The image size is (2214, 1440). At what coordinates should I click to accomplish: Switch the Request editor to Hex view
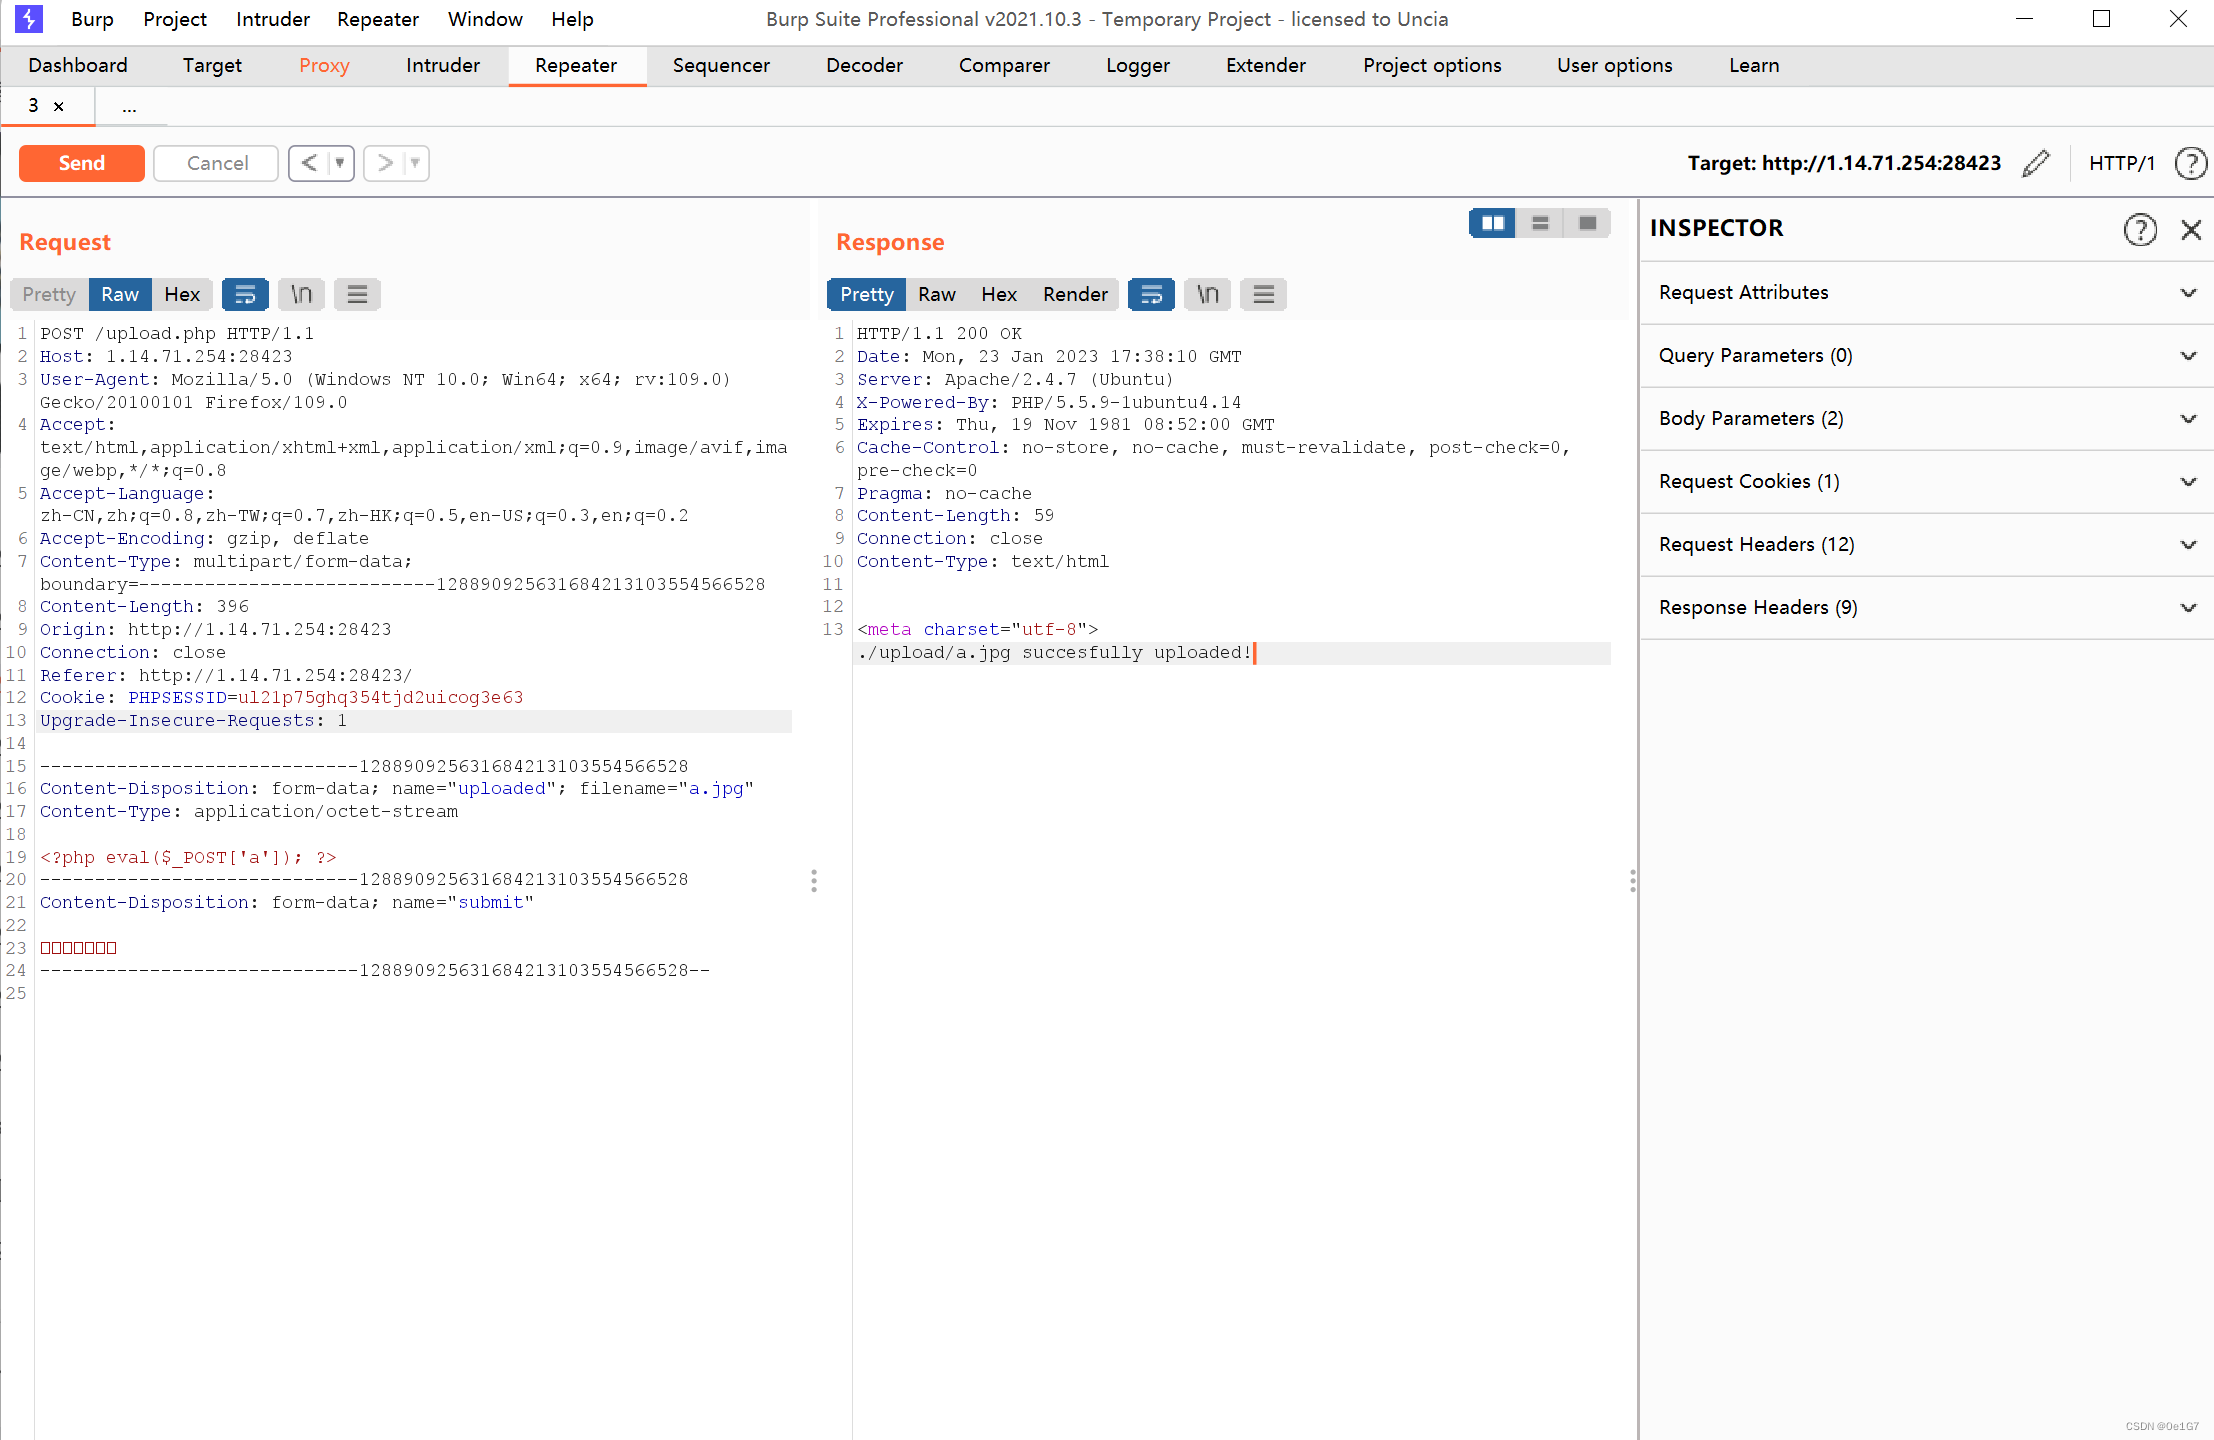(182, 294)
